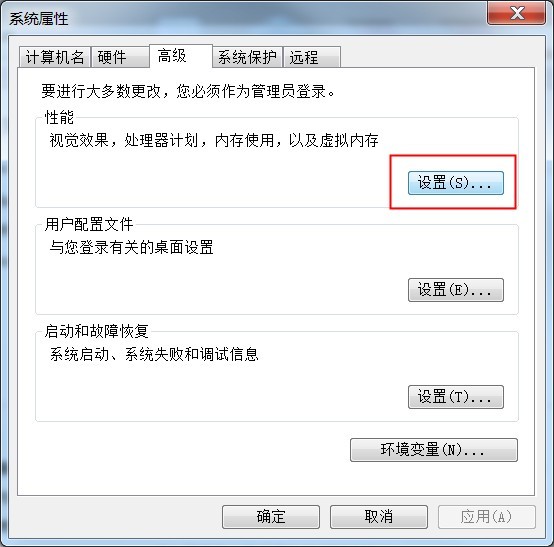Open the 硬件 tab
Viewport: 554px width, 547px height.
click(x=120, y=57)
